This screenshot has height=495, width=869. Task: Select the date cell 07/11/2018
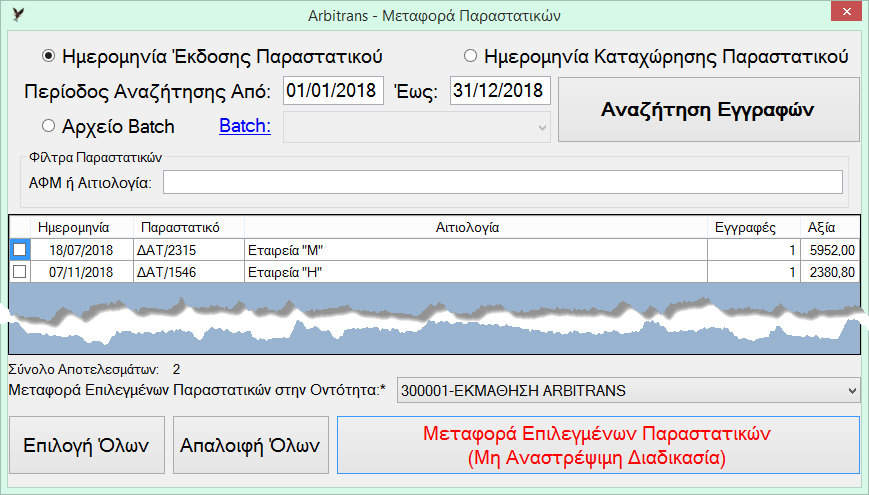pos(81,272)
